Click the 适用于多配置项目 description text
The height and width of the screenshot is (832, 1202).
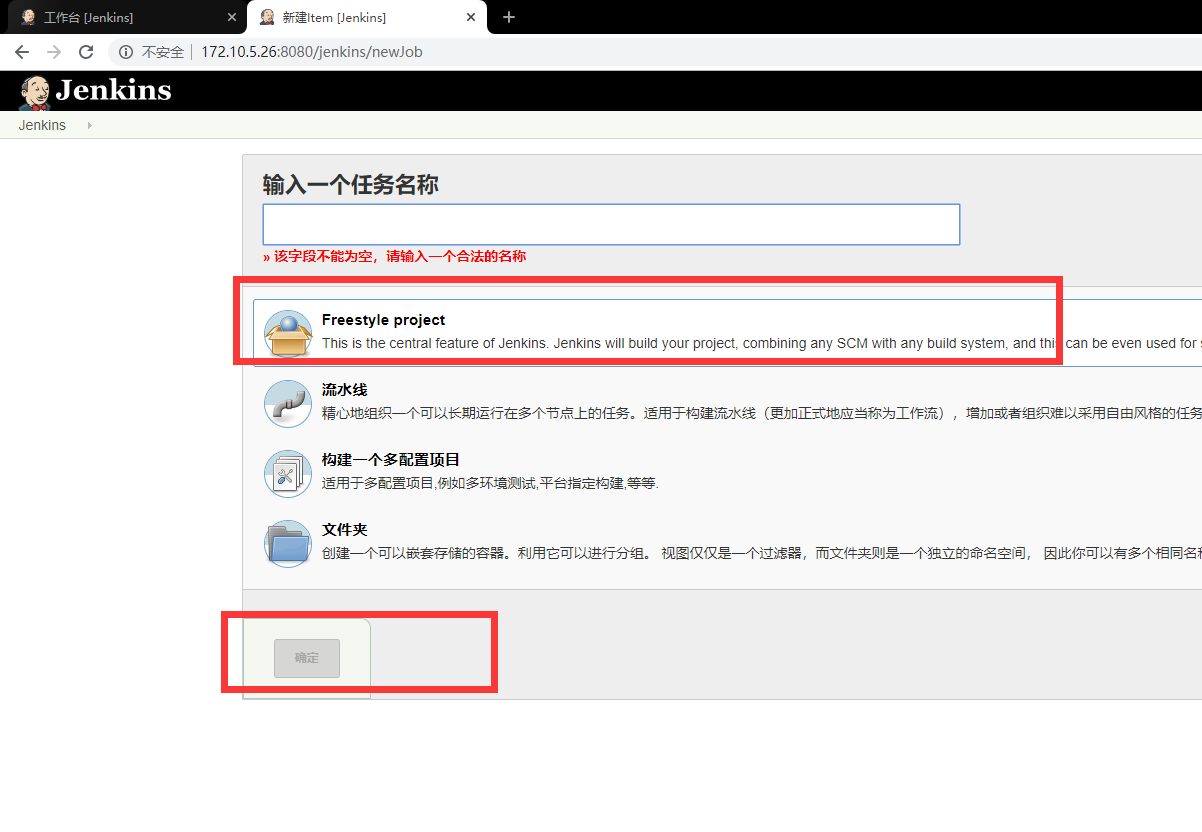pos(490,483)
